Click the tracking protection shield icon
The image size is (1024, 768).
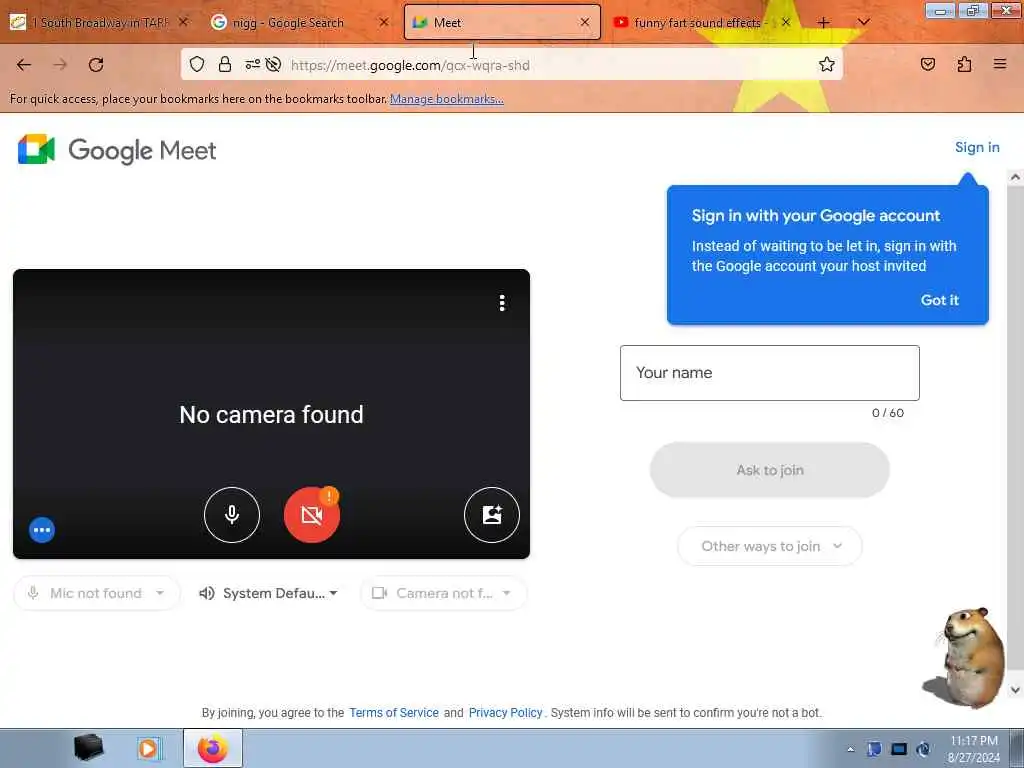pos(197,64)
